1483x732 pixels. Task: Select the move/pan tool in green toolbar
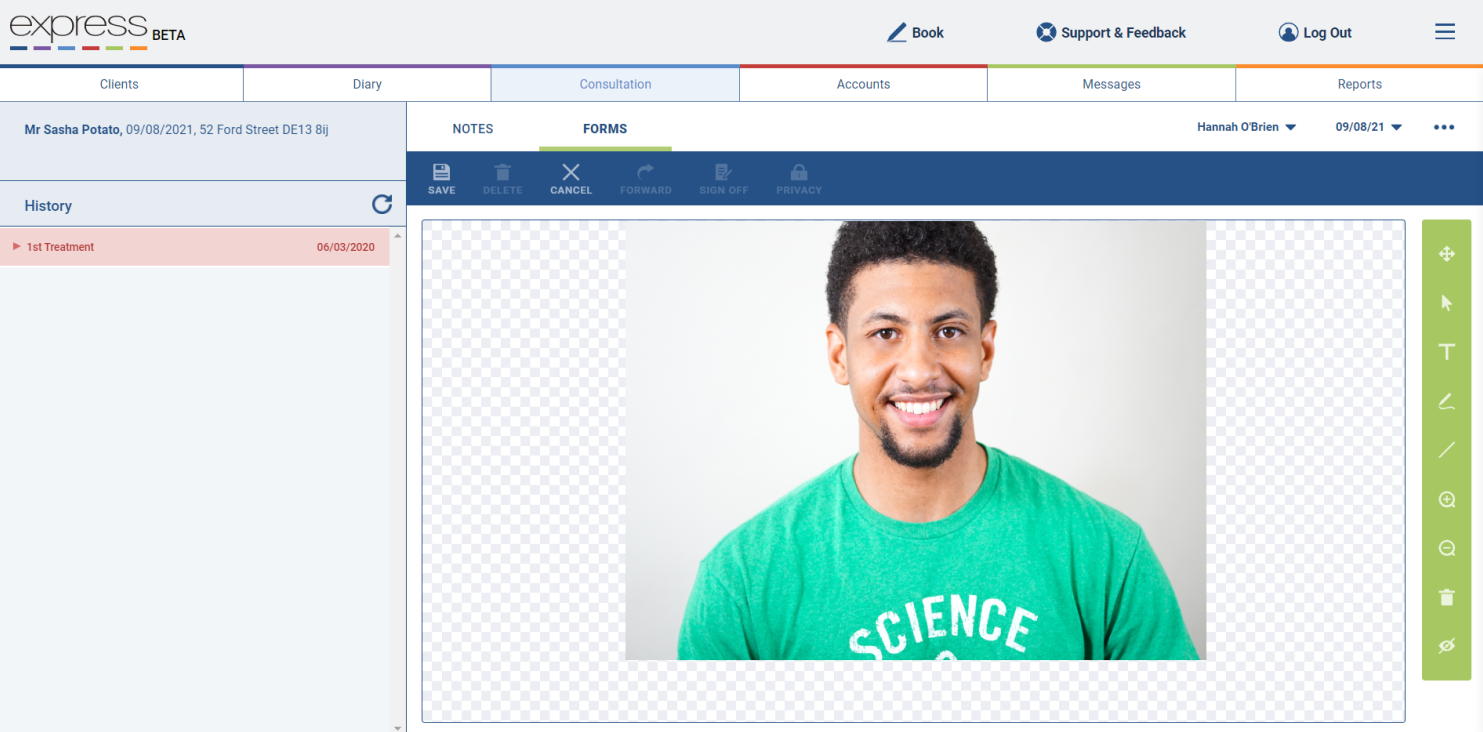tap(1446, 254)
